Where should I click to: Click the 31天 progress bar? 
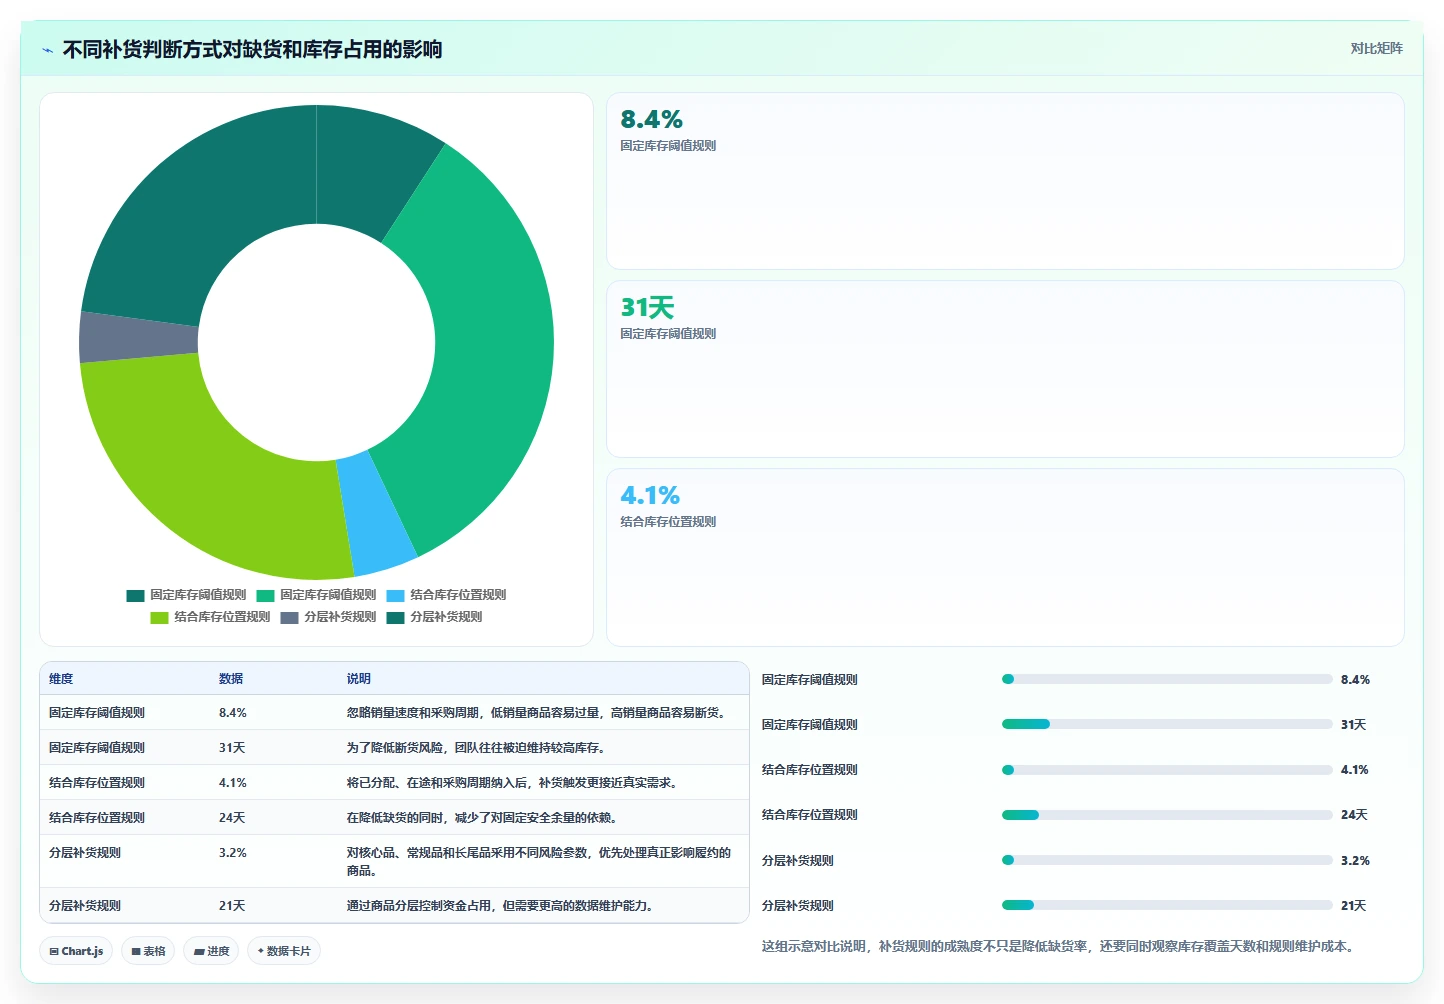click(1167, 724)
